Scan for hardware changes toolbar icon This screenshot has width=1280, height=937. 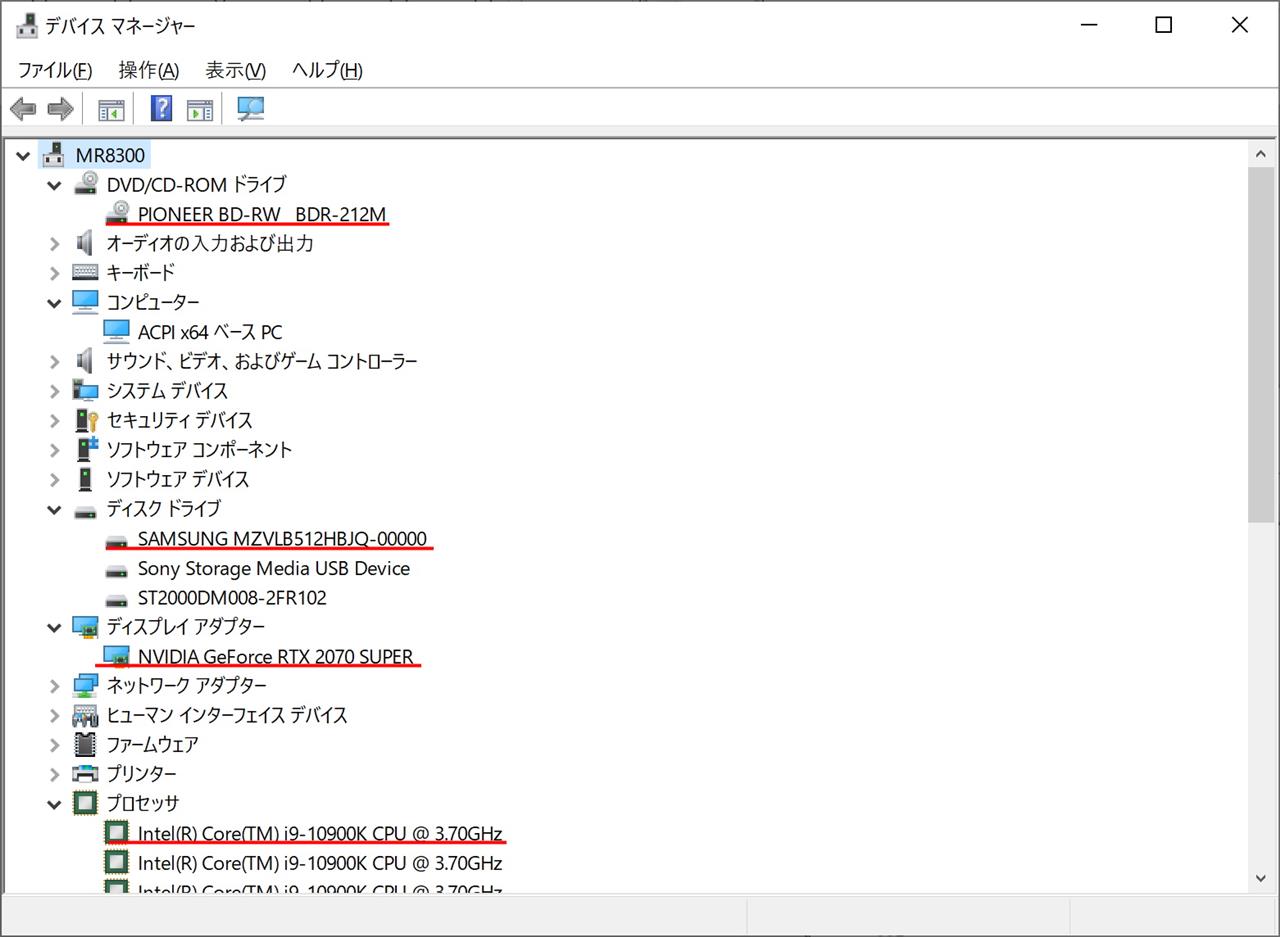[250, 108]
